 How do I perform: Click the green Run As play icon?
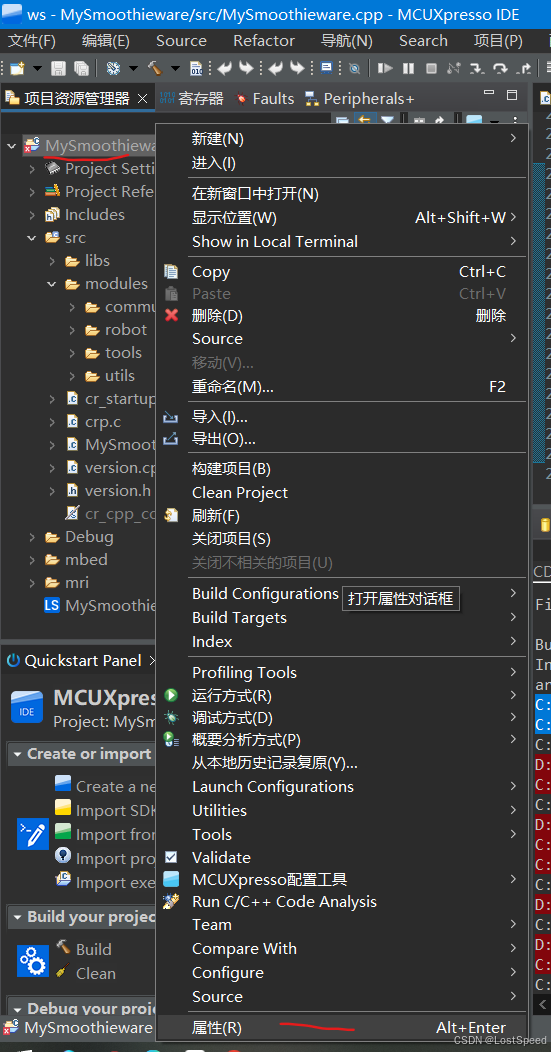point(172,696)
